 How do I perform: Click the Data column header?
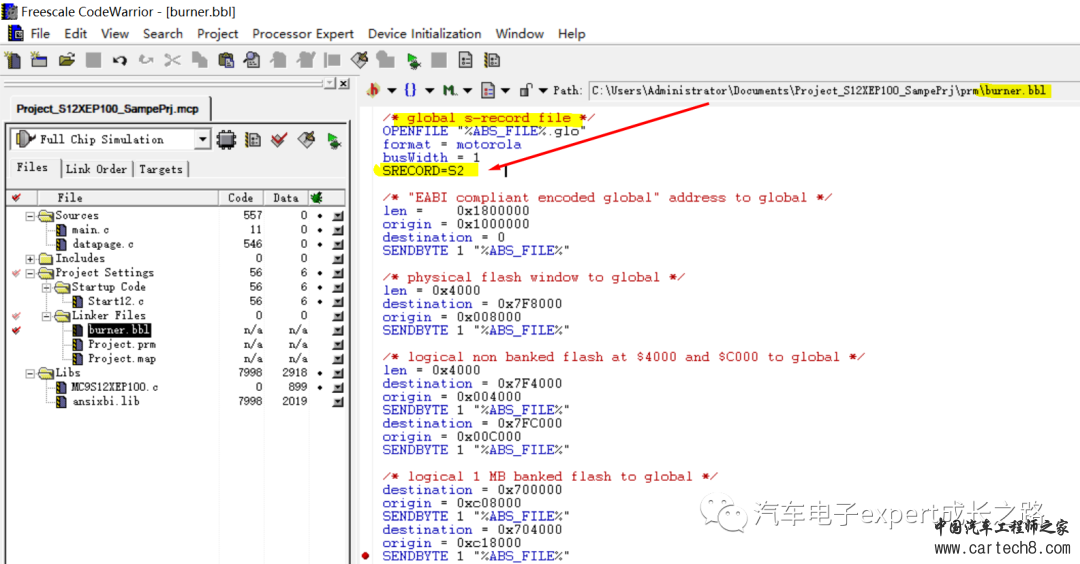[286, 198]
